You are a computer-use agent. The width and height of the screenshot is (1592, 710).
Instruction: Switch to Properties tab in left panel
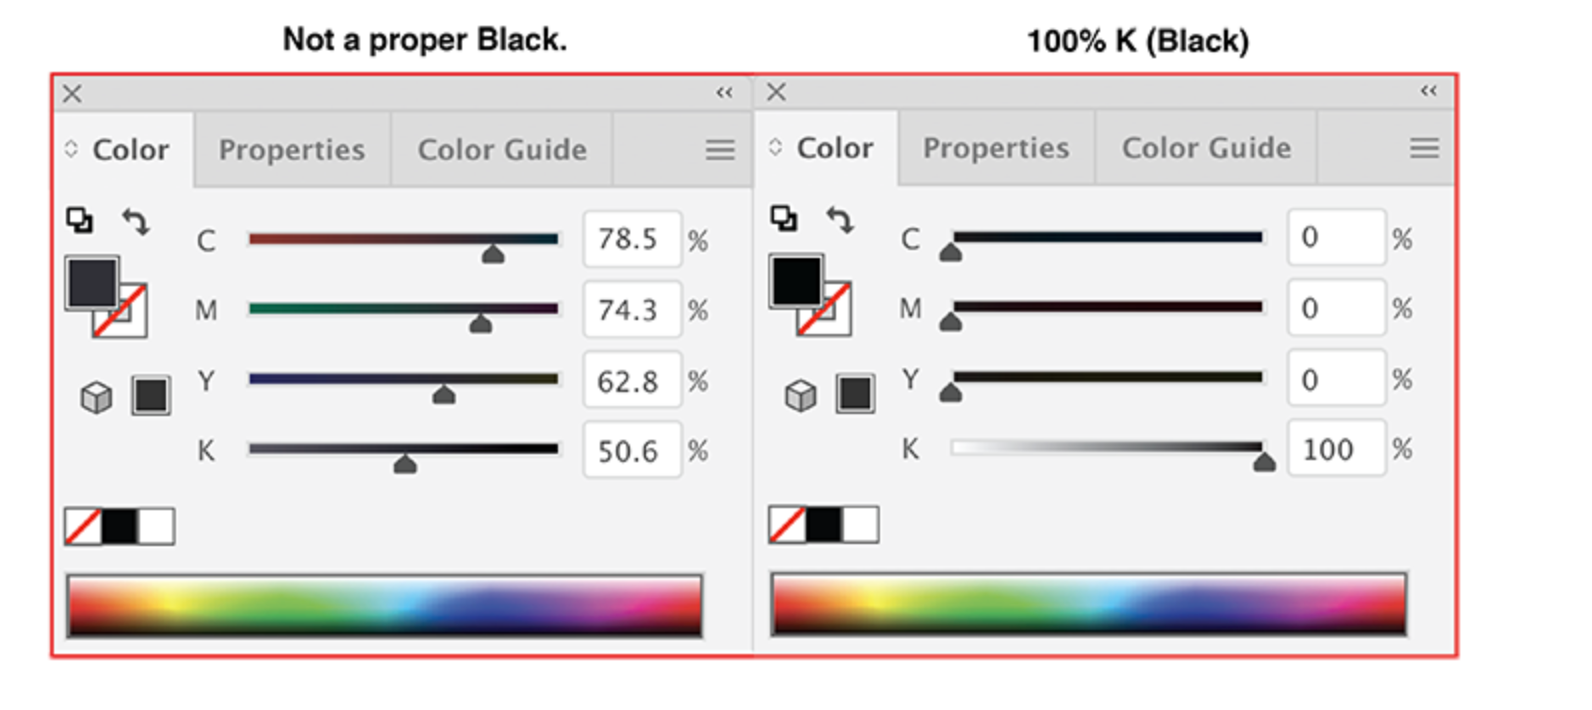coord(291,150)
